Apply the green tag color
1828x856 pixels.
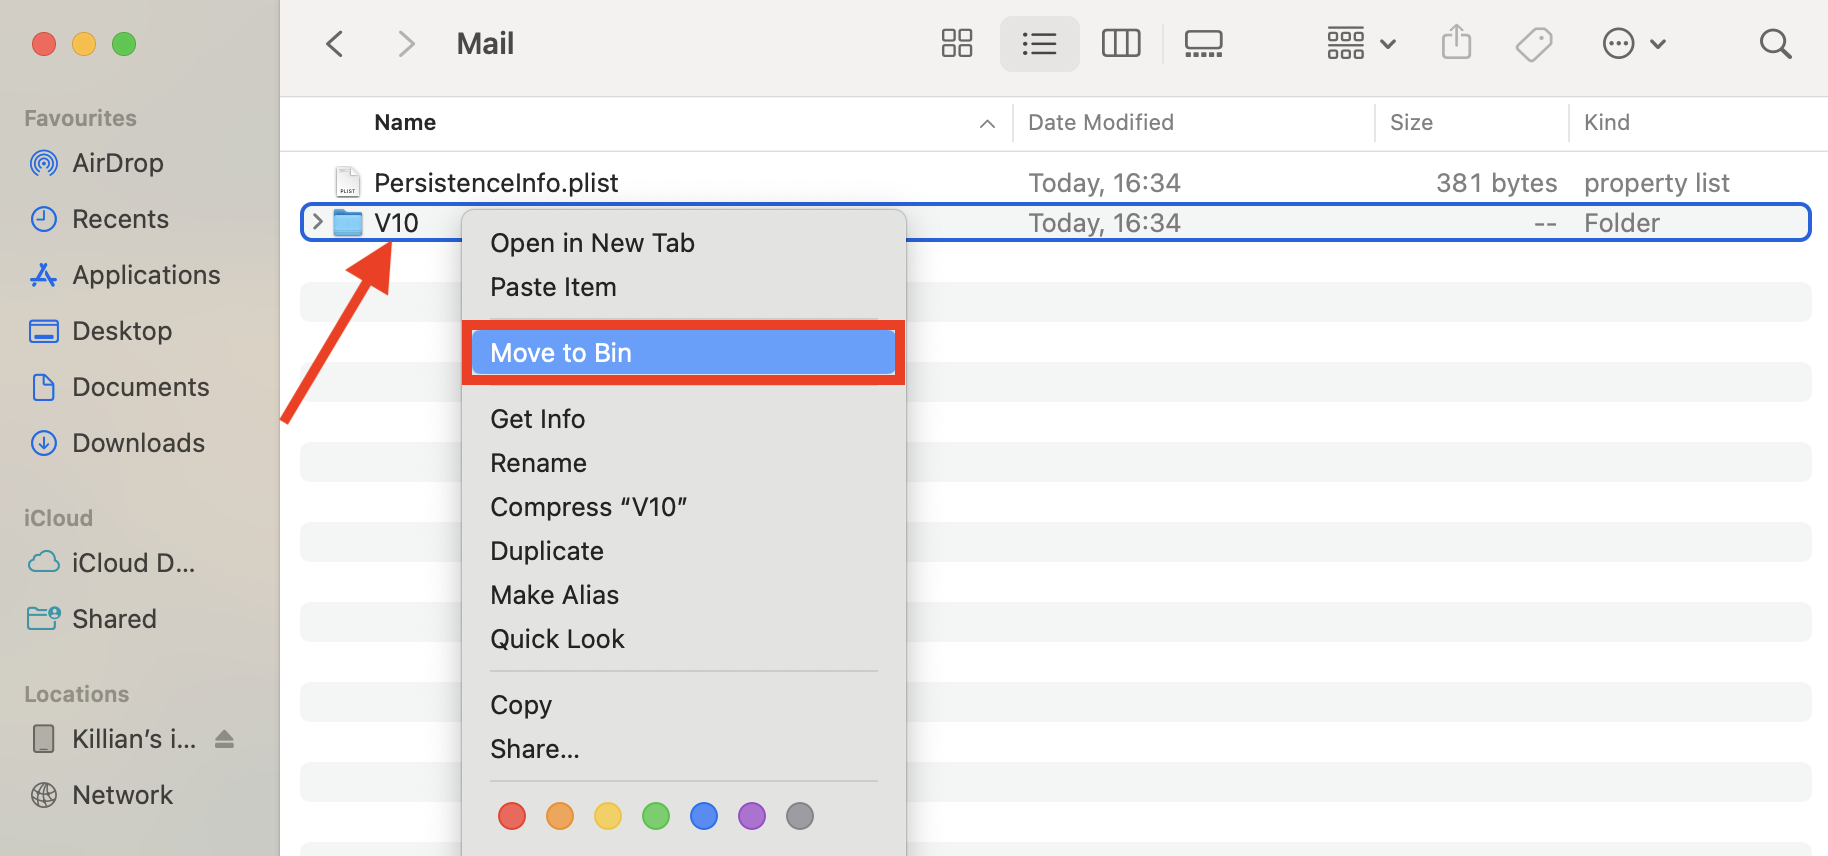656,816
